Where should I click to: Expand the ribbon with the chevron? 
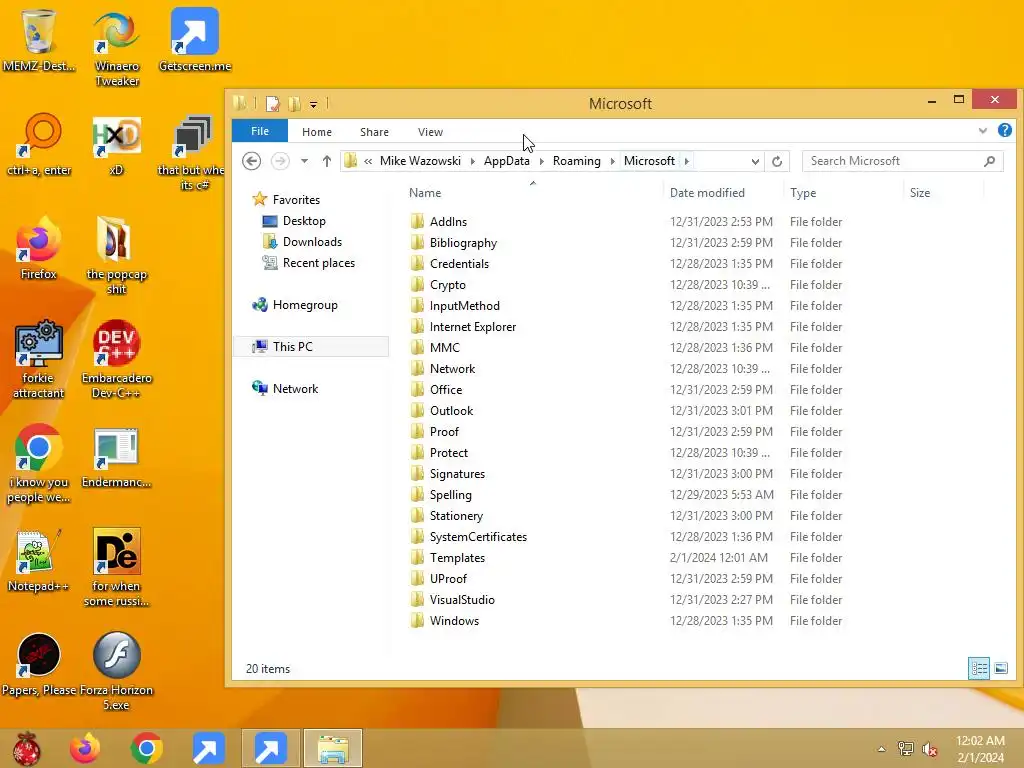[x=982, y=131]
